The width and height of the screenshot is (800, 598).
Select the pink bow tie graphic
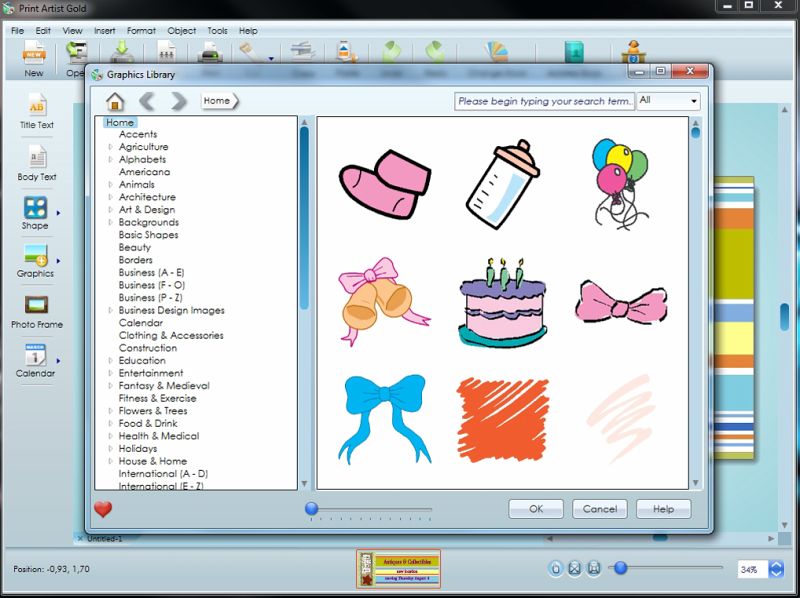(621, 302)
